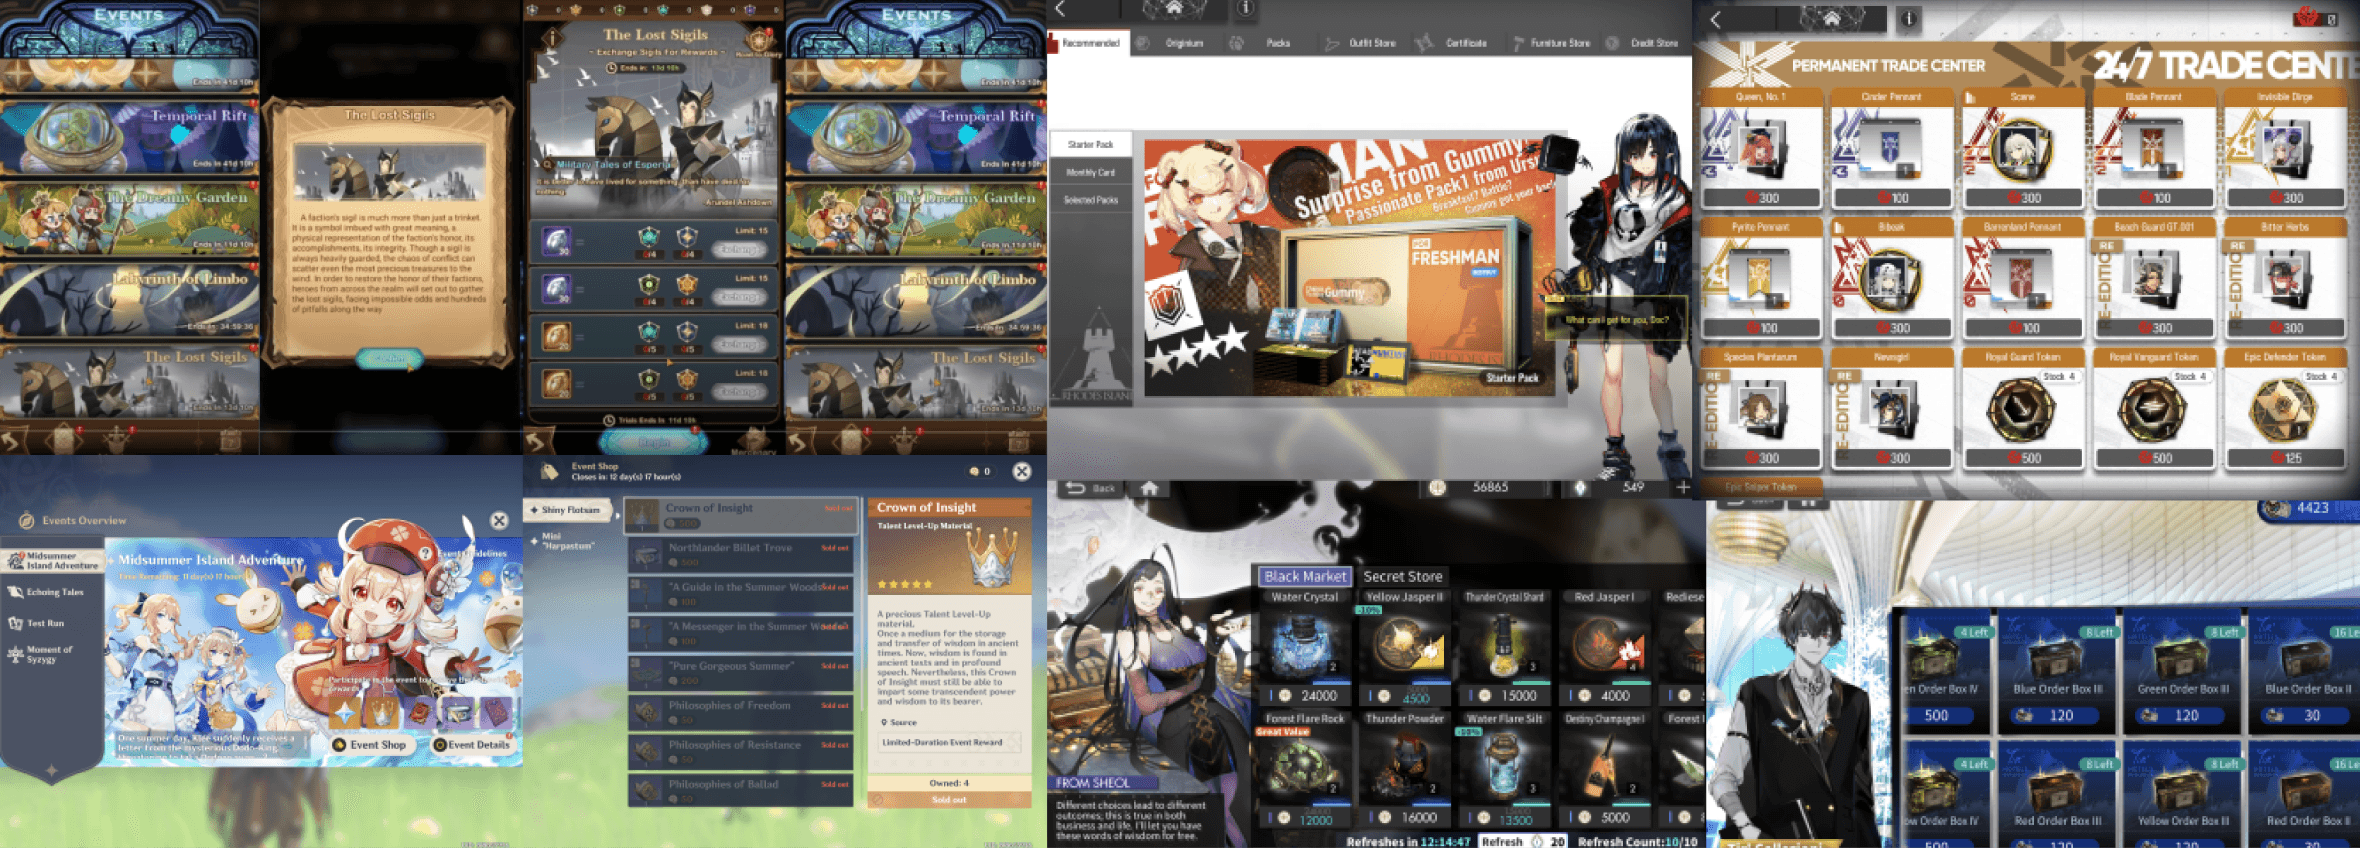This screenshot has width=2360, height=848.
Task: Choose the Bibeak trade item
Action: 1891,278
